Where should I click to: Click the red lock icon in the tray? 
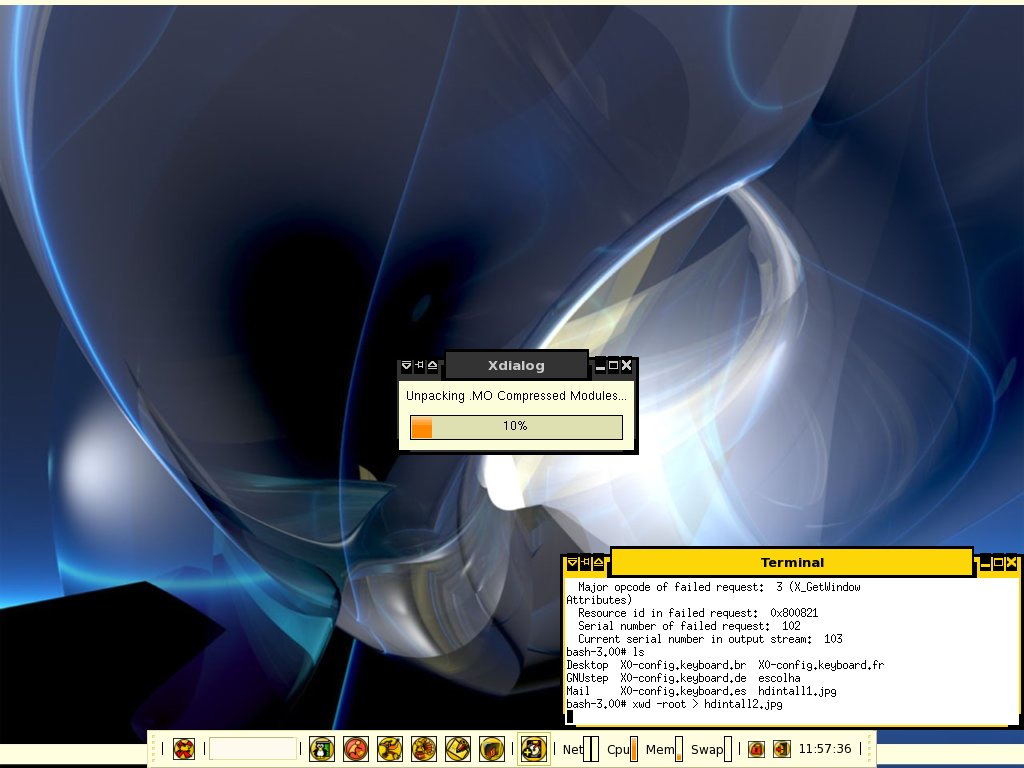pos(756,748)
